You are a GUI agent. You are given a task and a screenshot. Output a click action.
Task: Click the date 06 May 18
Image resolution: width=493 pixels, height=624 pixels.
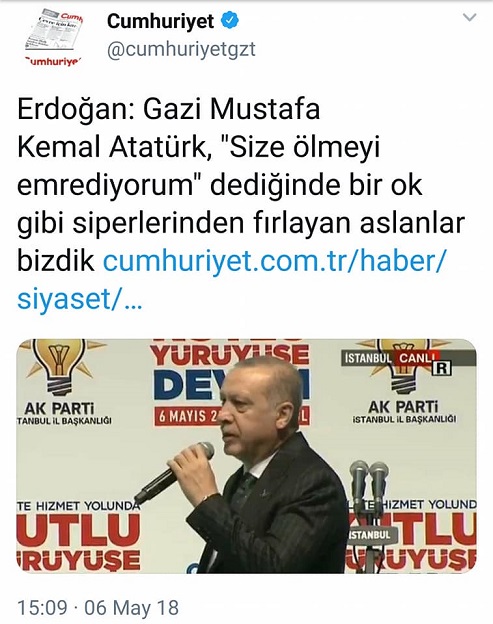click(x=132, y=608)
